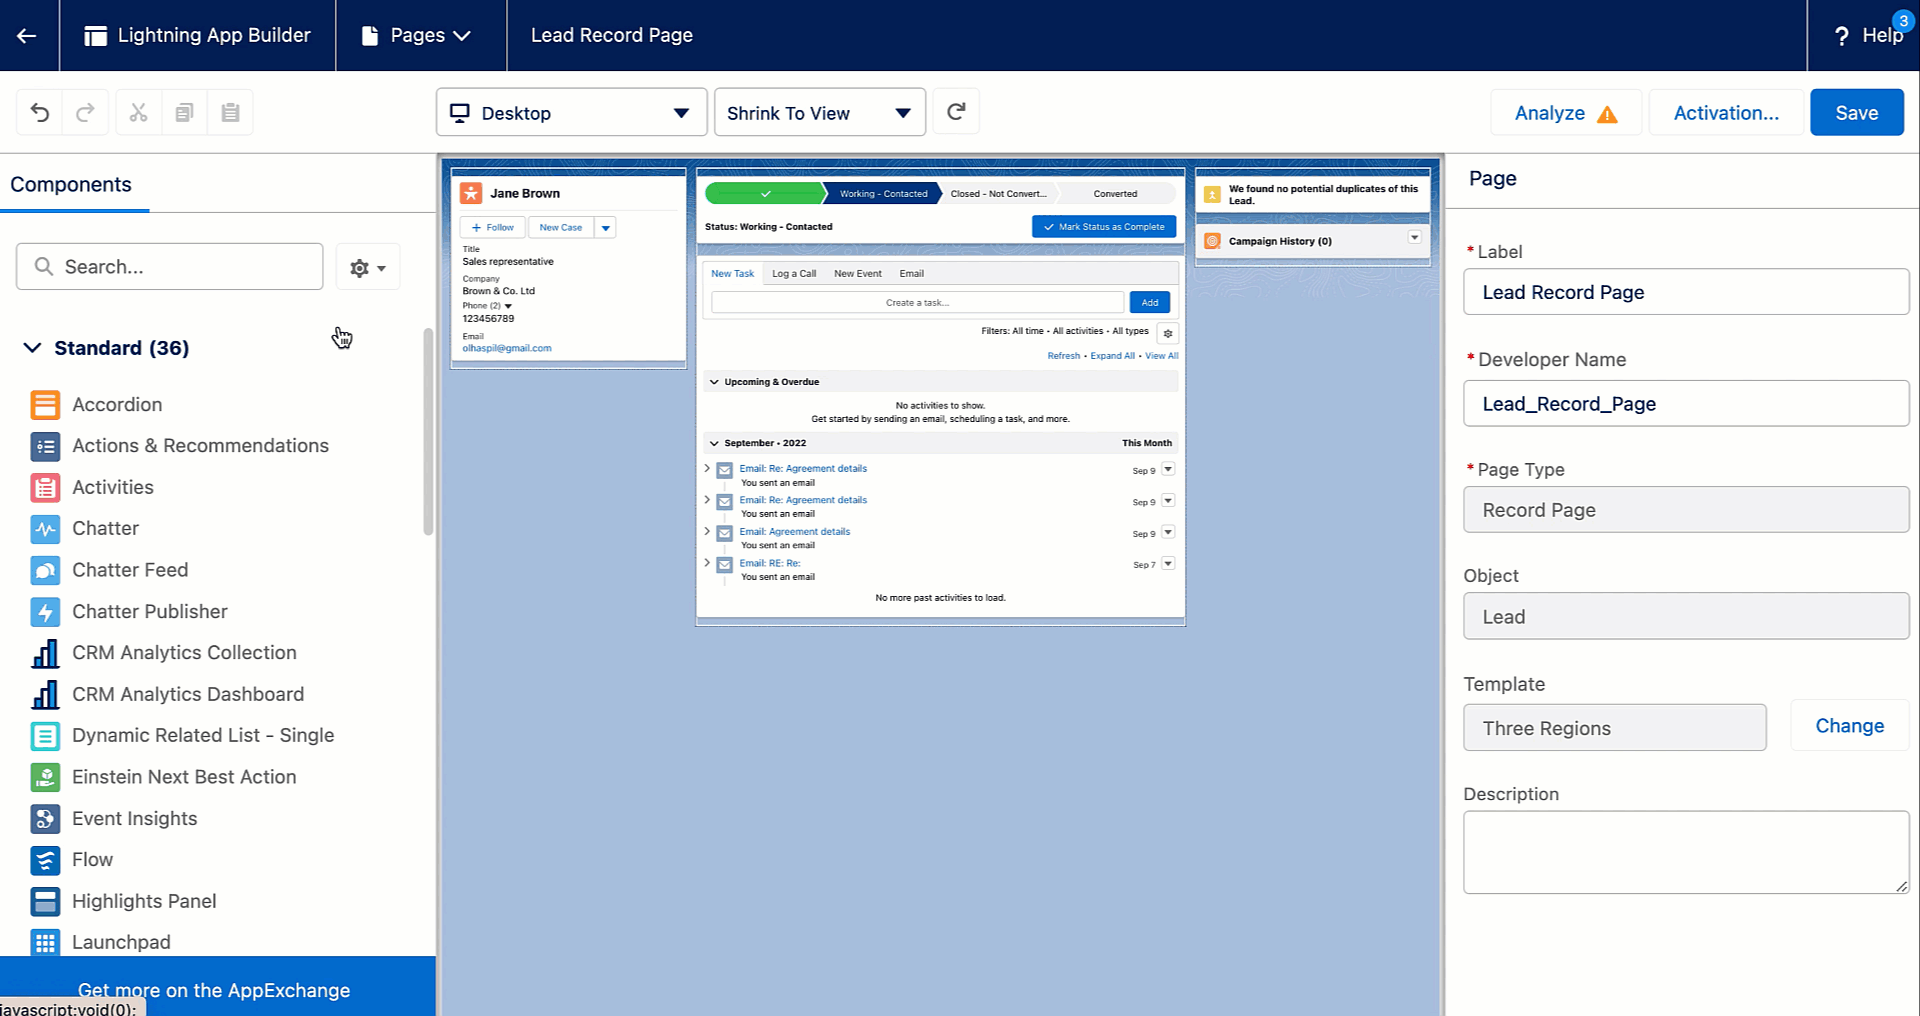Image resolution: width=1920 pixels, height=1016 pixels.
Task: Click the Analyze button
Action: 1566,112
